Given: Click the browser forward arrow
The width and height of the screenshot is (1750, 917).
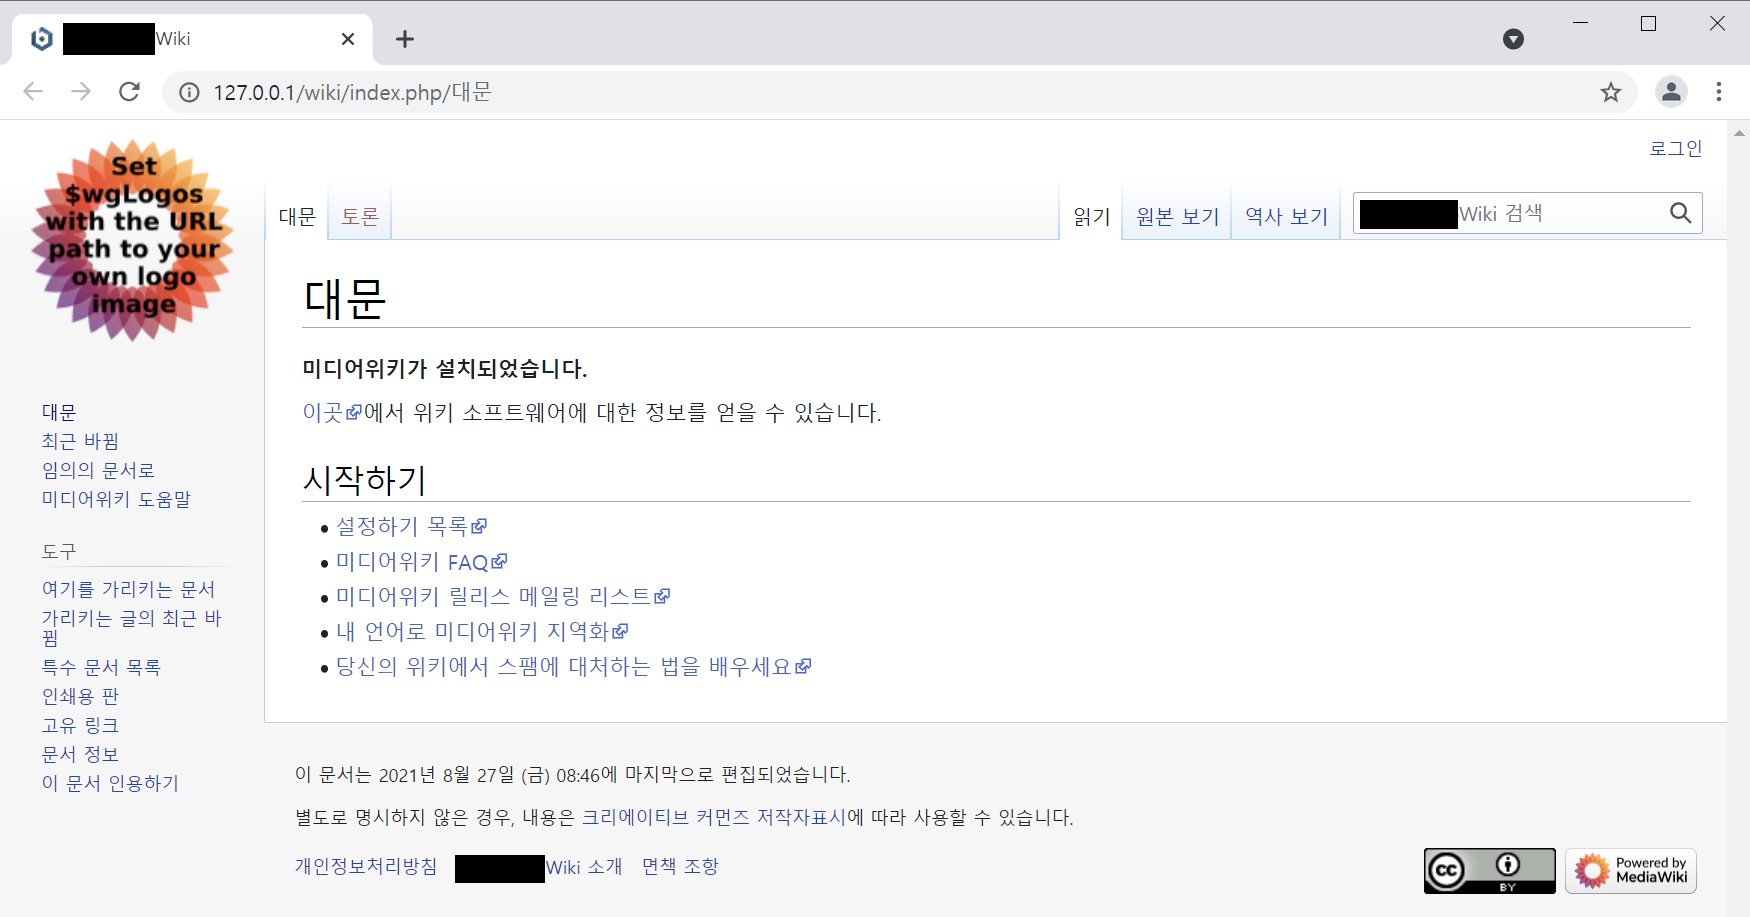Looking at the screenshot, I should [81, 92].
